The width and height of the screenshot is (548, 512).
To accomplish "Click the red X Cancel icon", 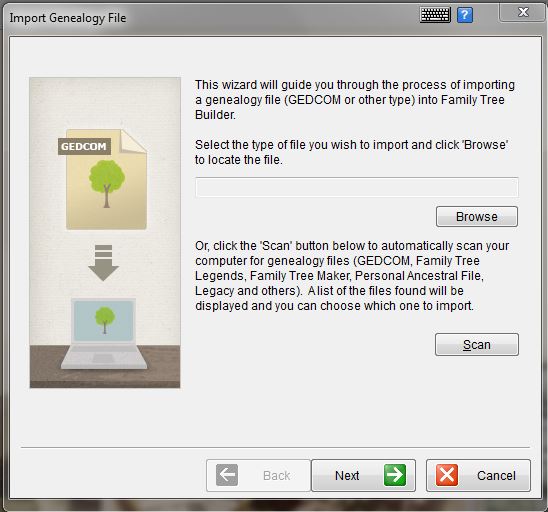I will pos(447,475).
